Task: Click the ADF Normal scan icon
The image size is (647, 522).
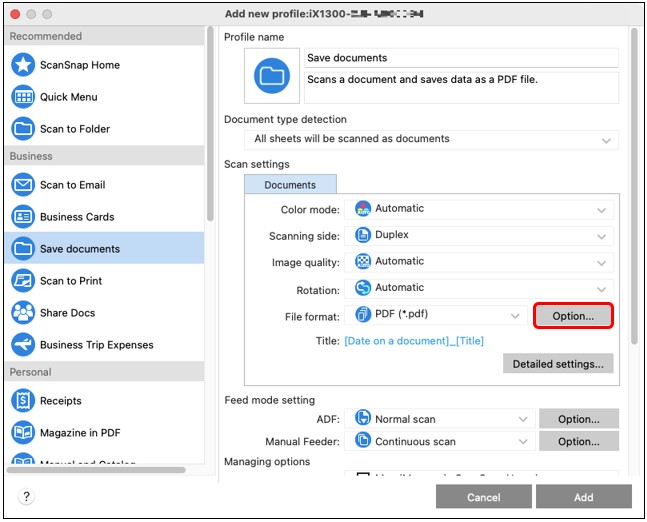Action: 363,418
